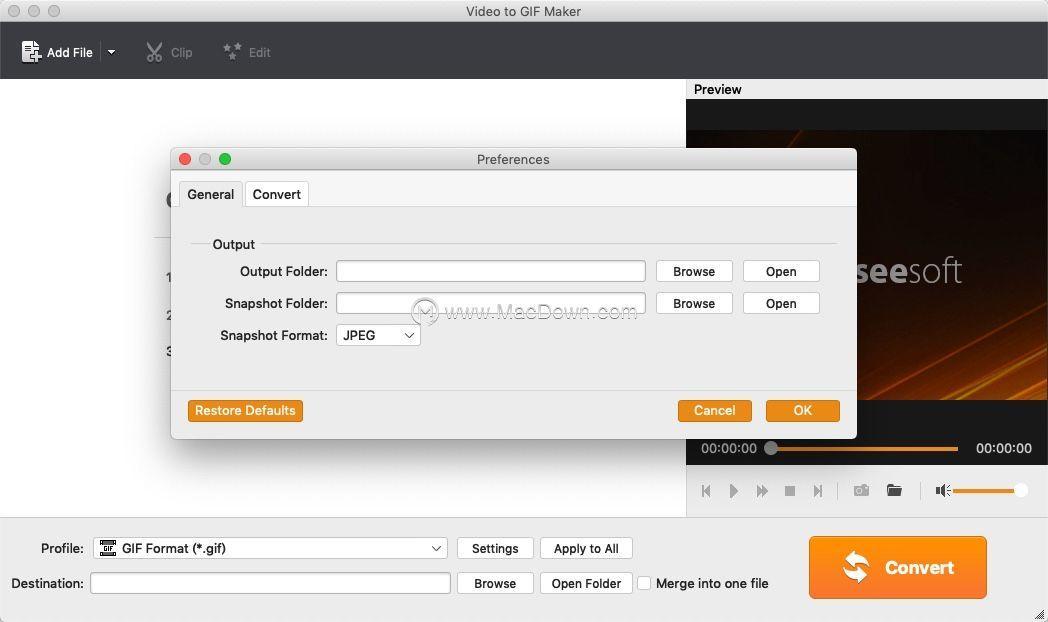Open the Edit effects tool
The image size is (1048, 622).
point(232,51)
